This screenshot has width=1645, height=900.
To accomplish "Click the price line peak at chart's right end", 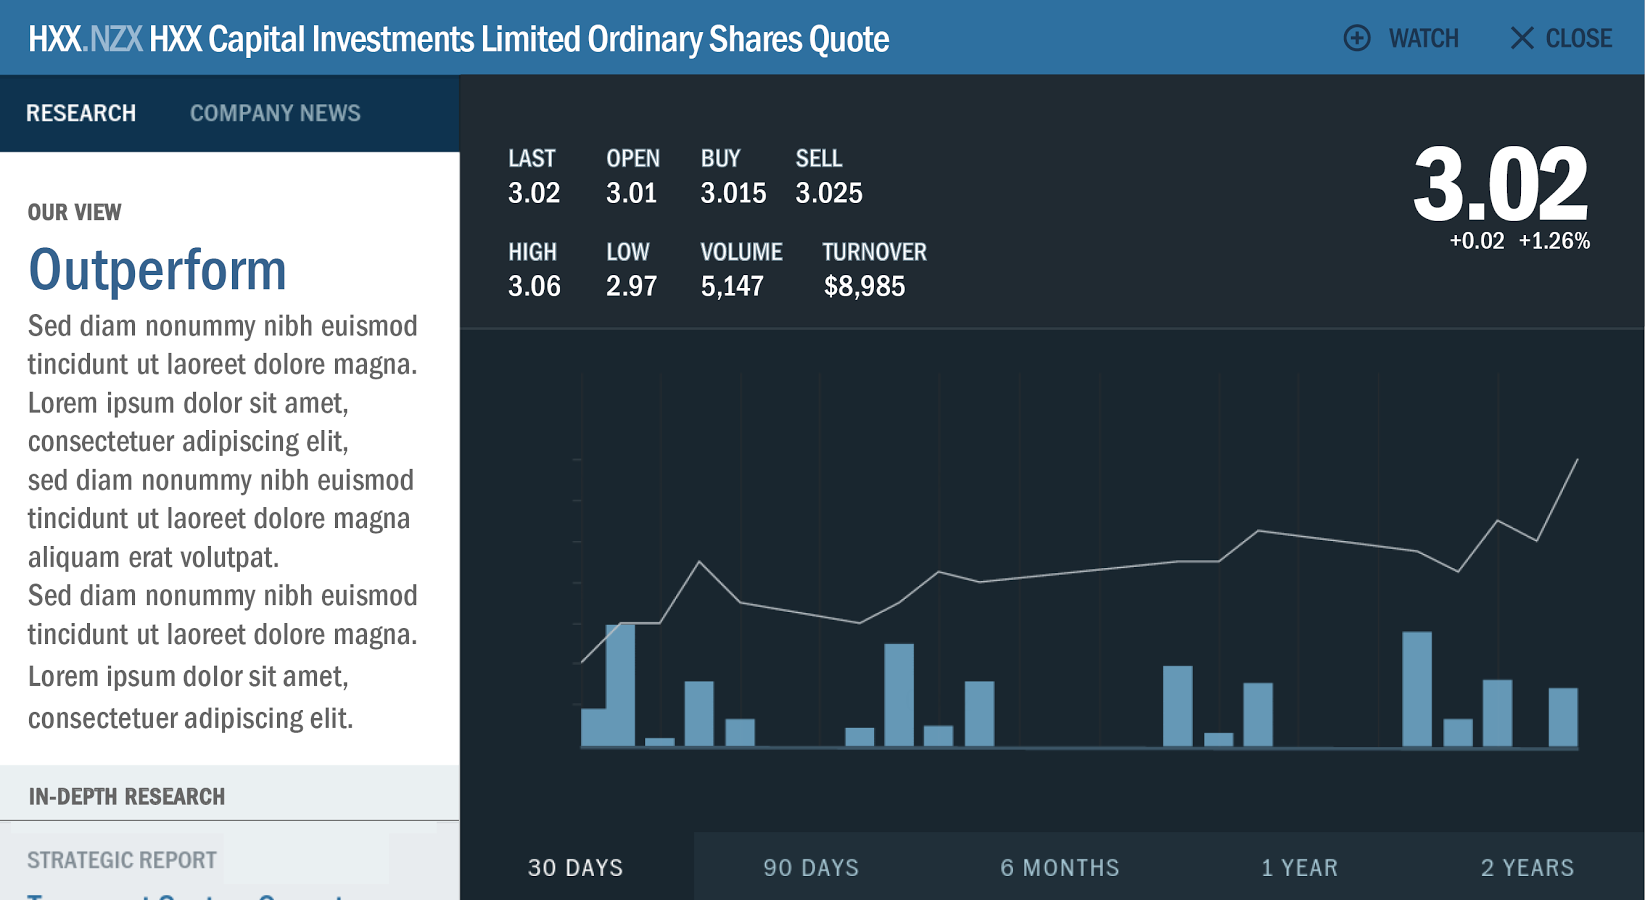I will pos(1577,460).
